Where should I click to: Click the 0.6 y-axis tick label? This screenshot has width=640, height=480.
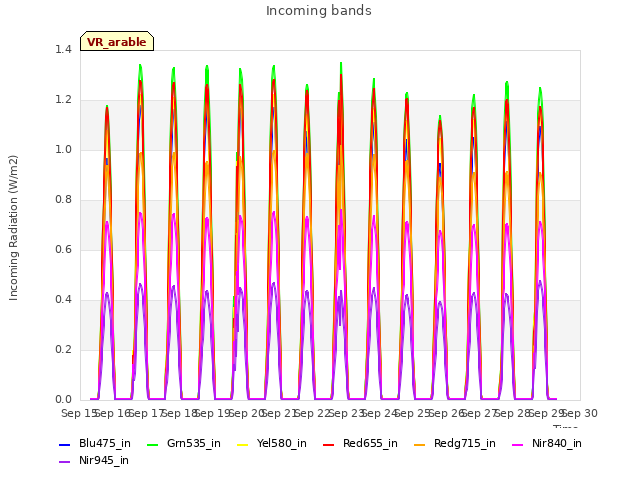(x=63, y=249)
